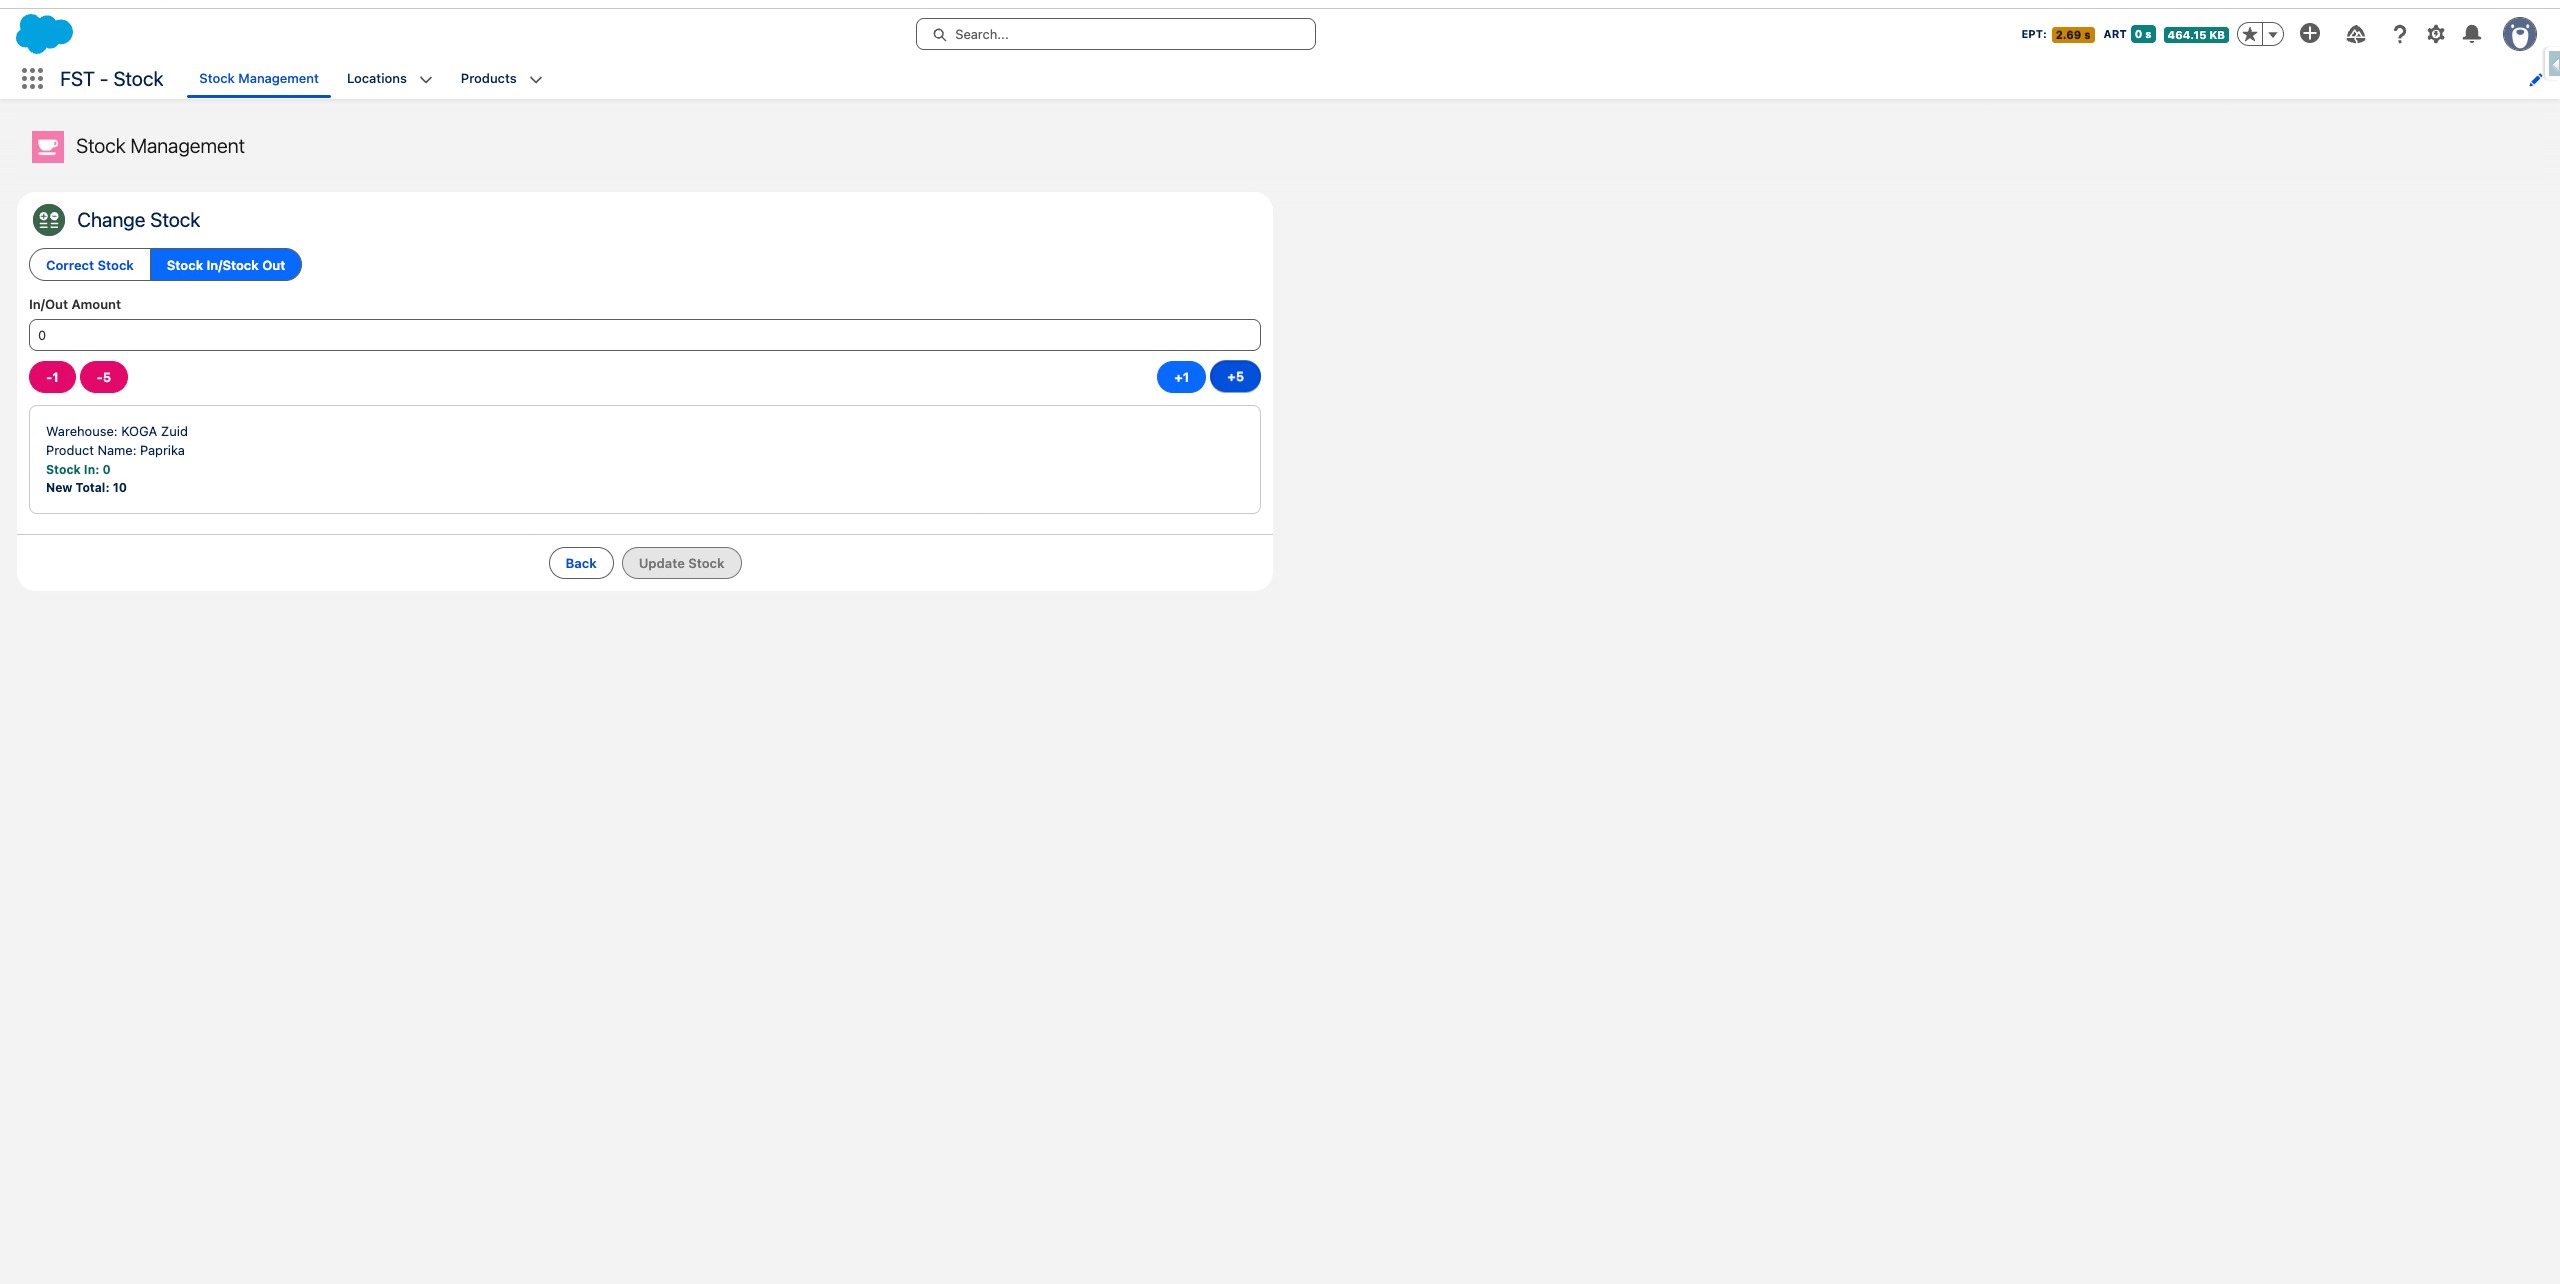Edit navigation with pencil icon
The width and height of the screenshot is (2560, 1284).
(x=2535, y=80)
